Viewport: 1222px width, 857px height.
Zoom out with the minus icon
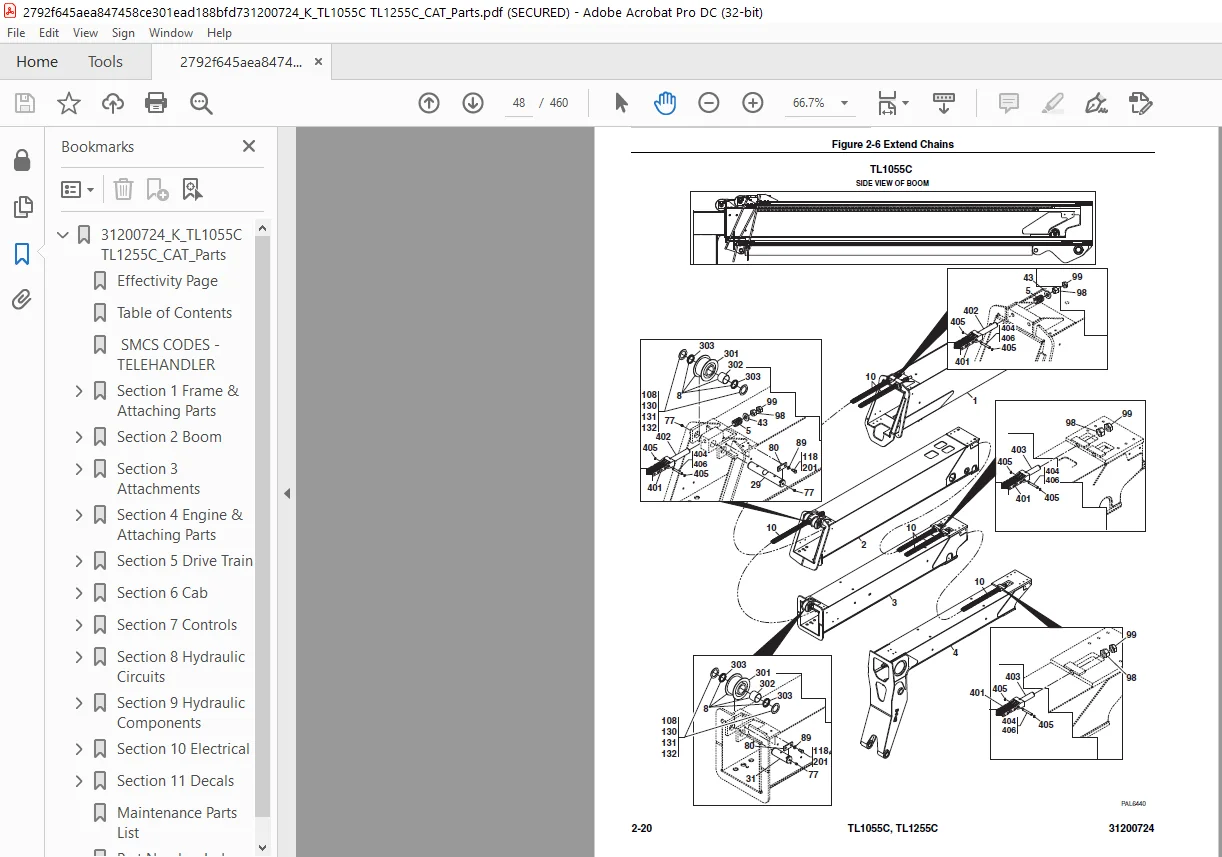[709, 103]
